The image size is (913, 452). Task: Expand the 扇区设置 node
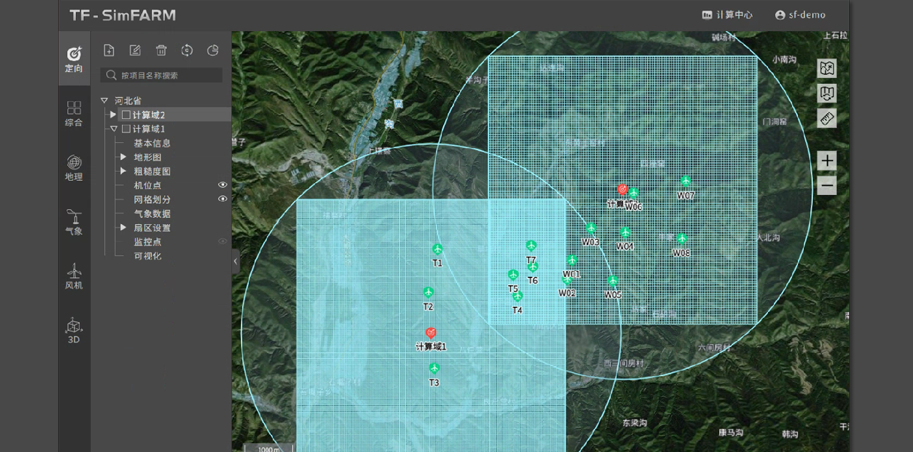123,228
